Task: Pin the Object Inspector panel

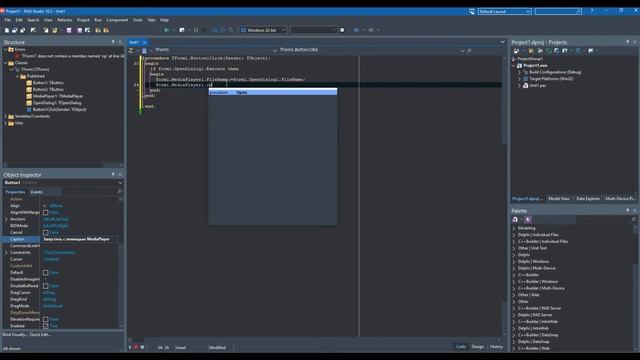Action: coord(113,174)
